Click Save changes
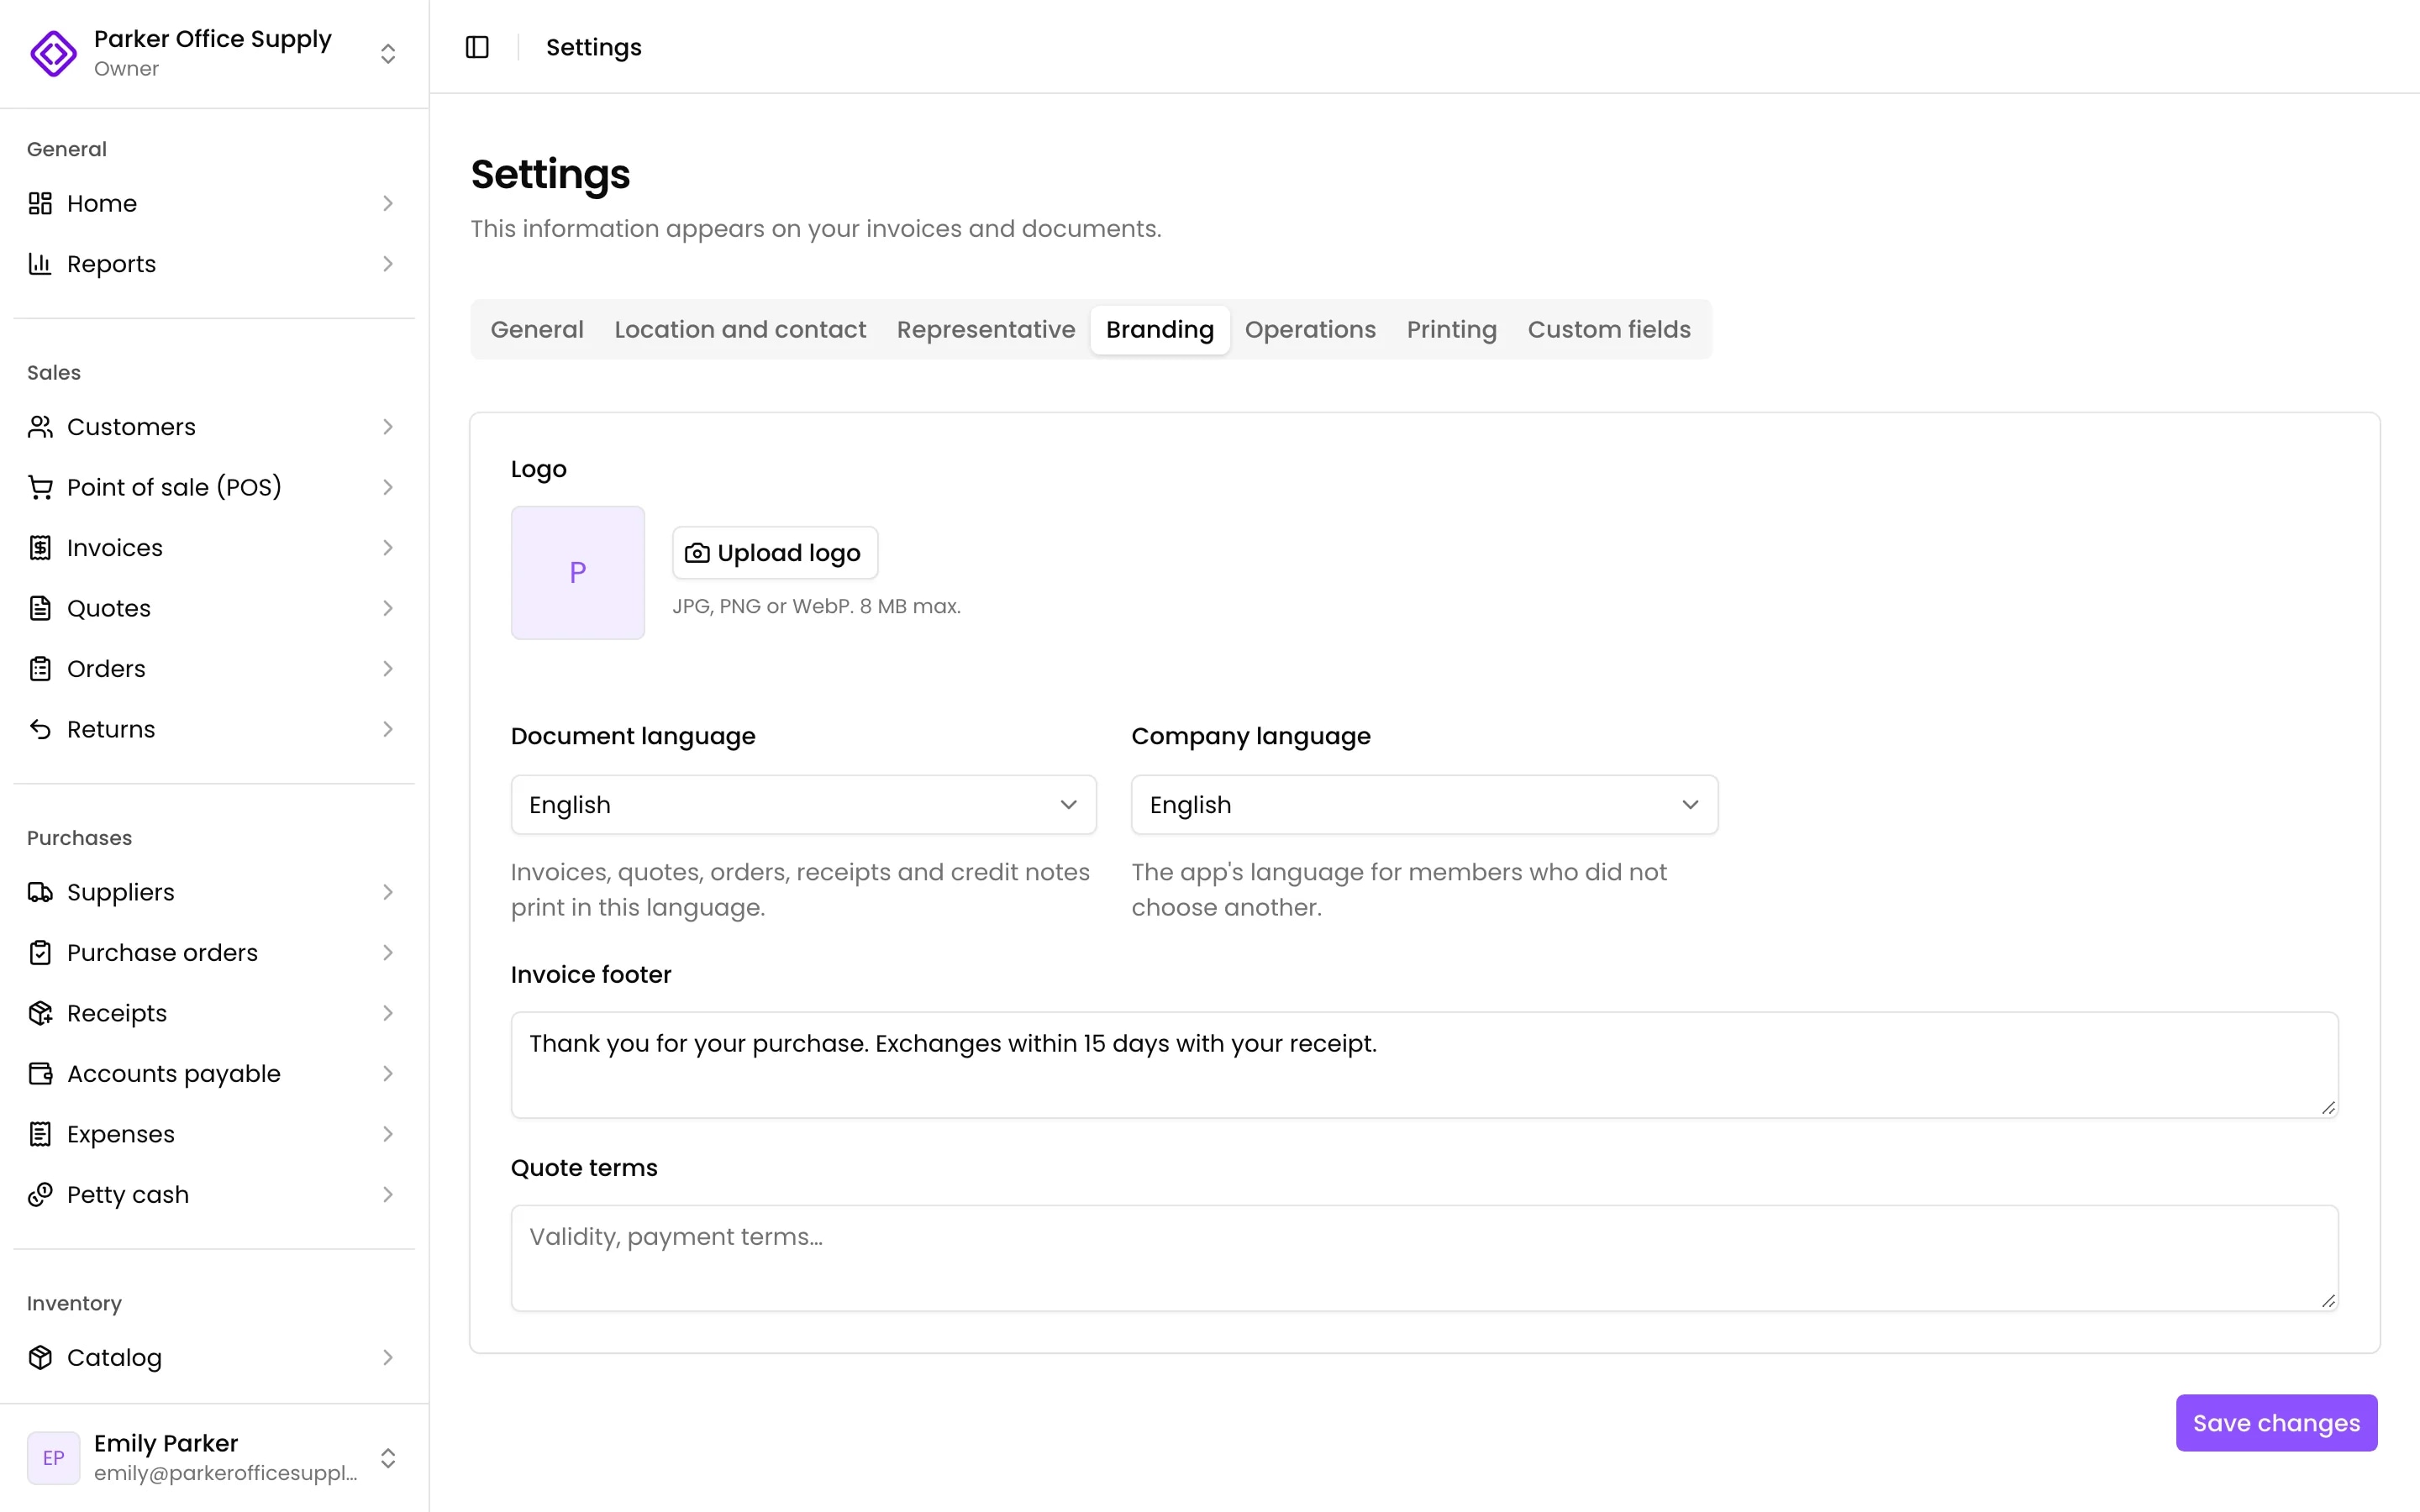 2276,1423
